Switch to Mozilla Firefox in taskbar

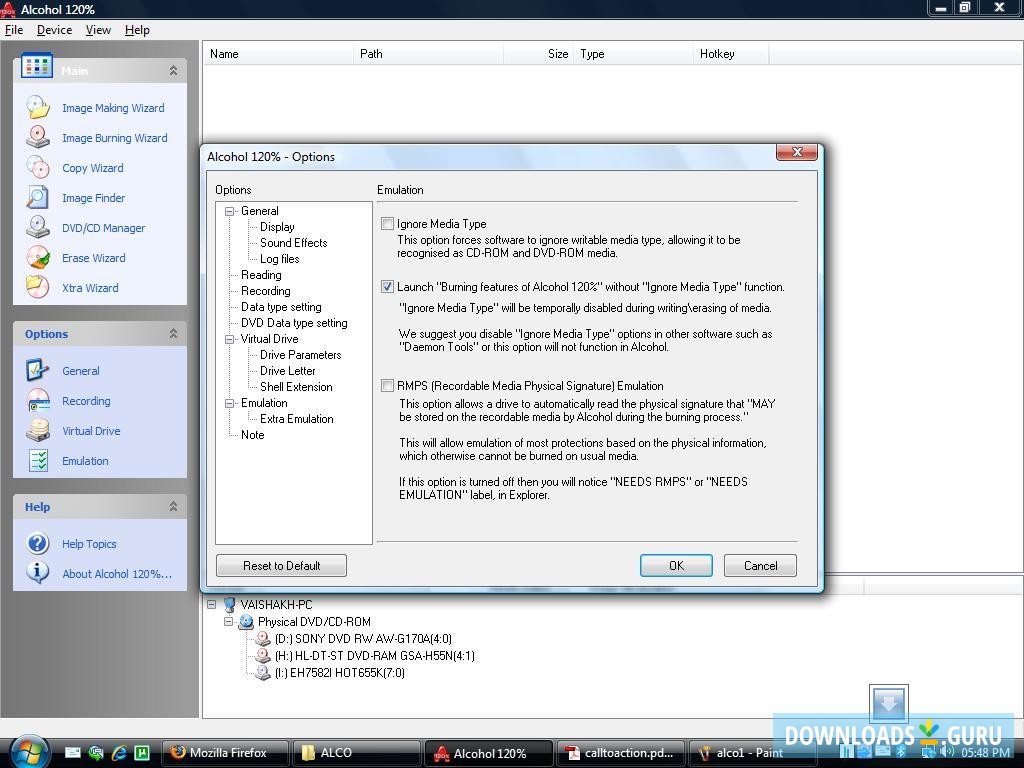click(225, 753)
